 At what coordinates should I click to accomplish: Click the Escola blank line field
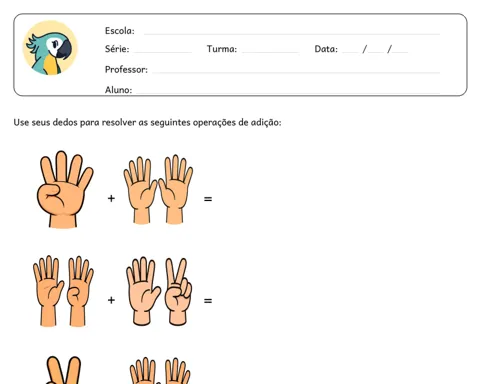pyautogui.click(x=292, y=33)
